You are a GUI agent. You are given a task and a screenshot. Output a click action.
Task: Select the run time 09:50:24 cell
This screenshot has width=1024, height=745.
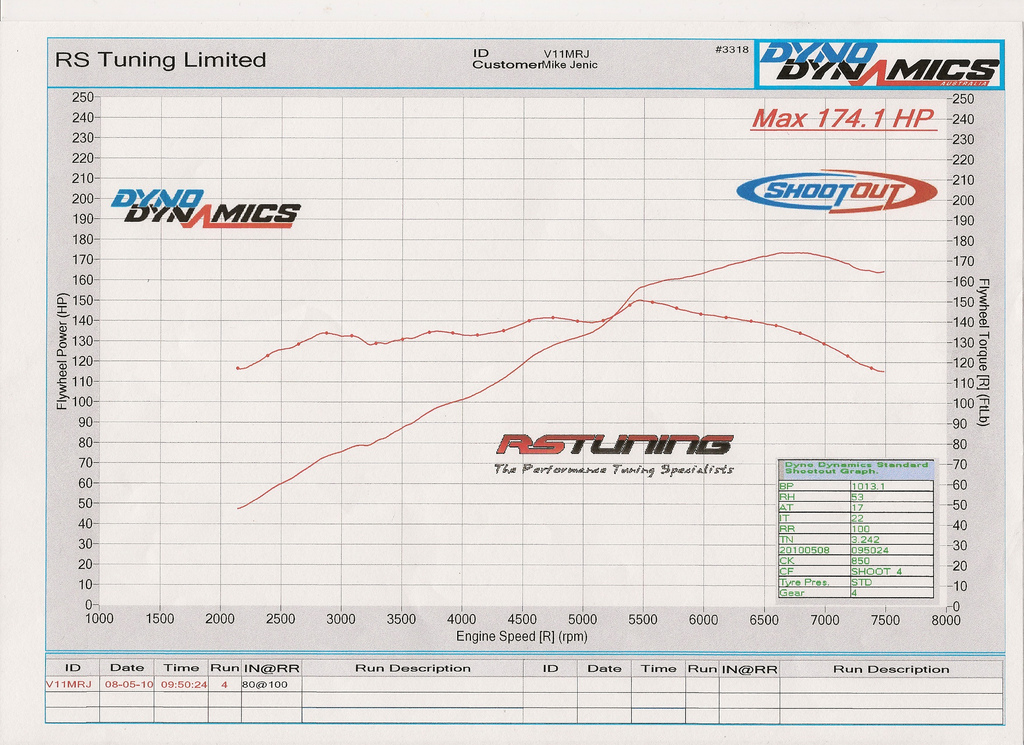coord(181,685)
